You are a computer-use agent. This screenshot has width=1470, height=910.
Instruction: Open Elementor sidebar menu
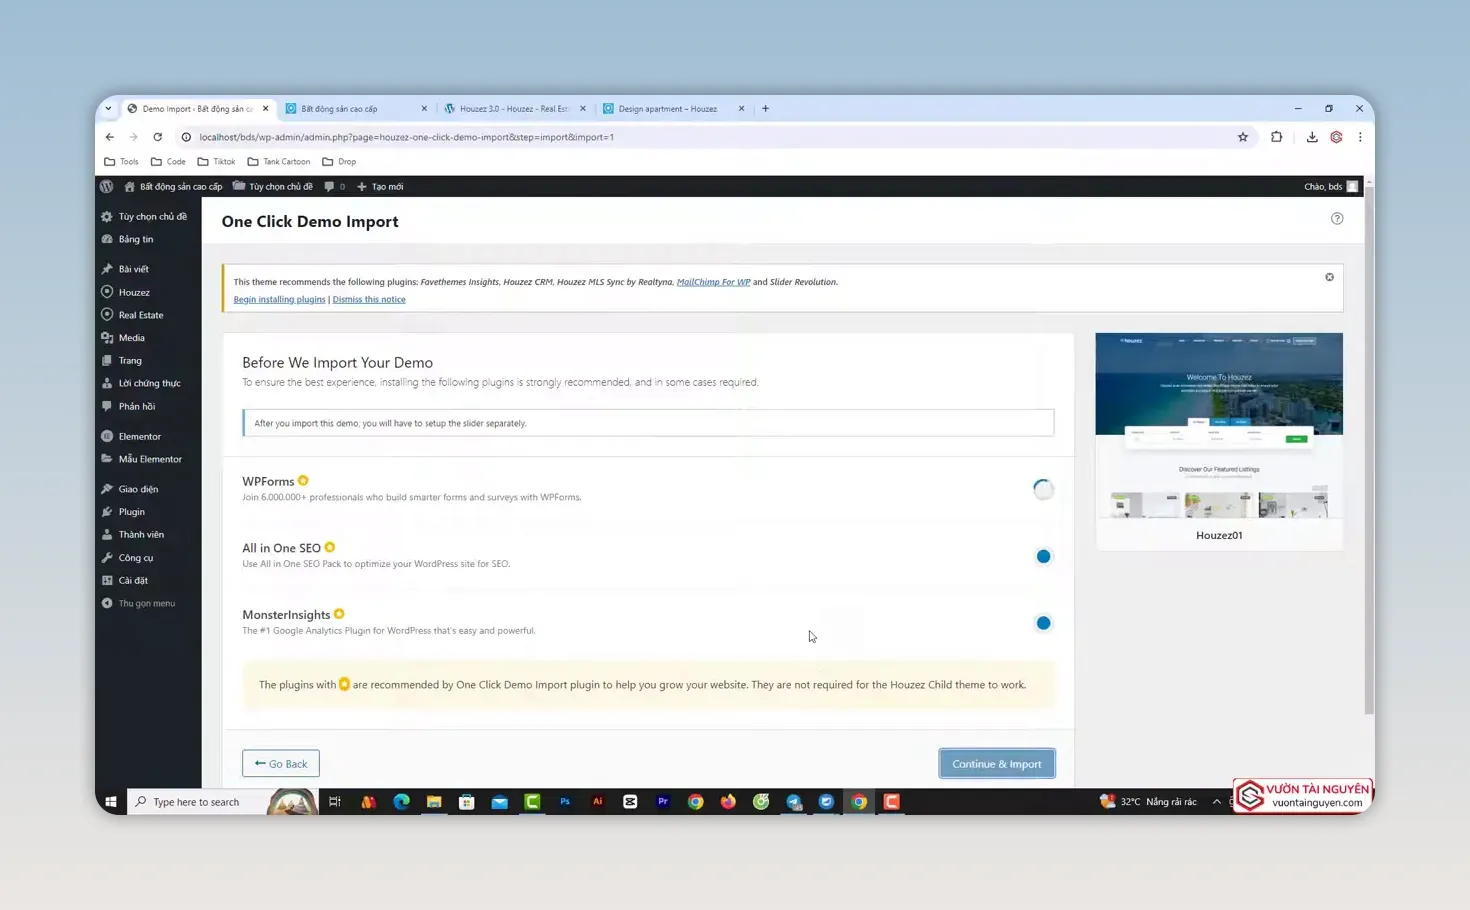[148, 437]
